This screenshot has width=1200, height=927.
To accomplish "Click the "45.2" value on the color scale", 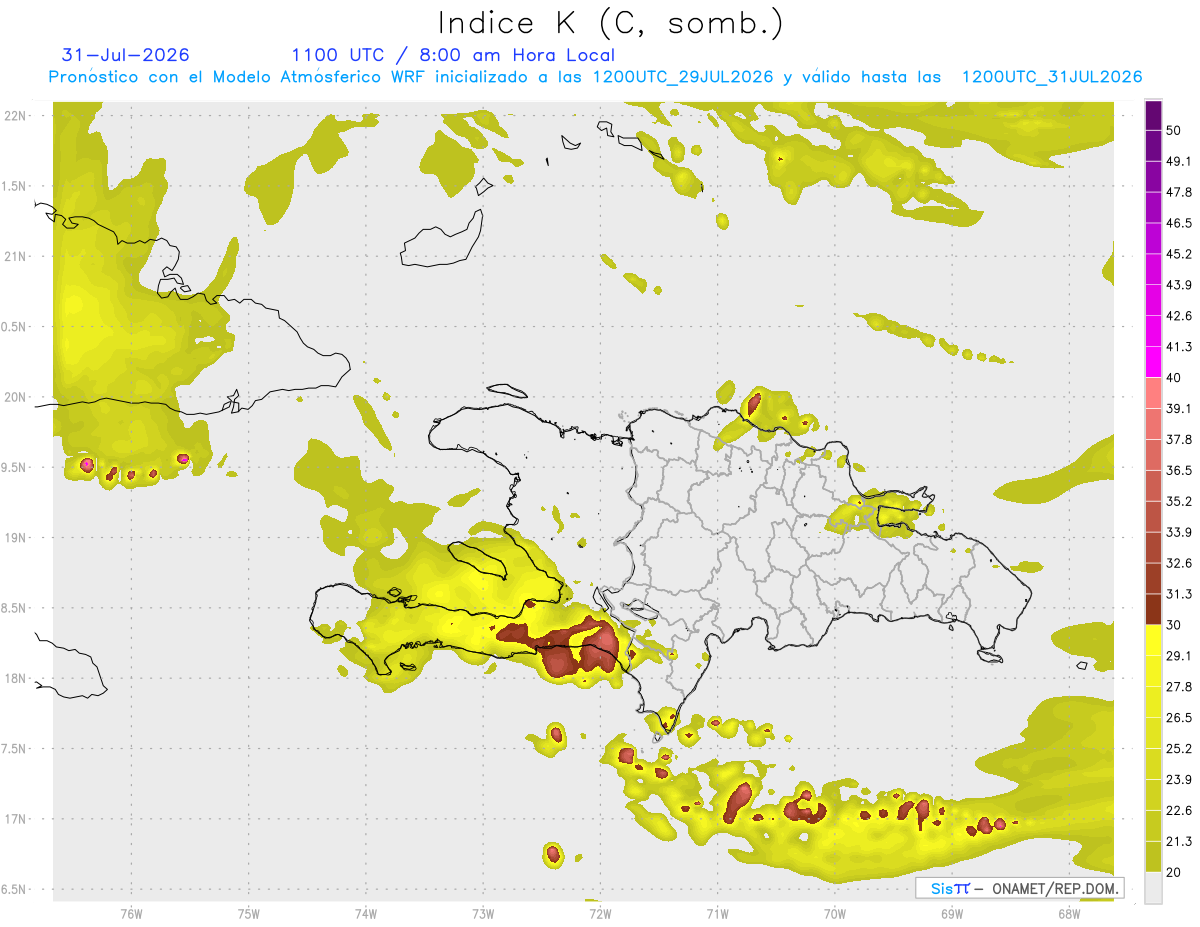I will [1179, 254].
